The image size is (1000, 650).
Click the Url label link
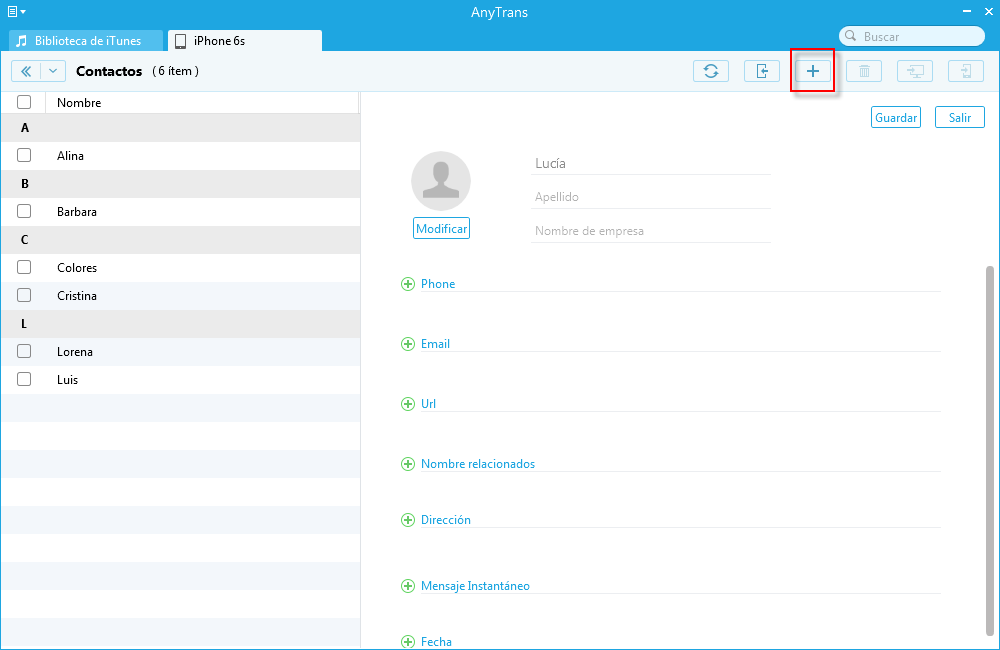[428, 404]
